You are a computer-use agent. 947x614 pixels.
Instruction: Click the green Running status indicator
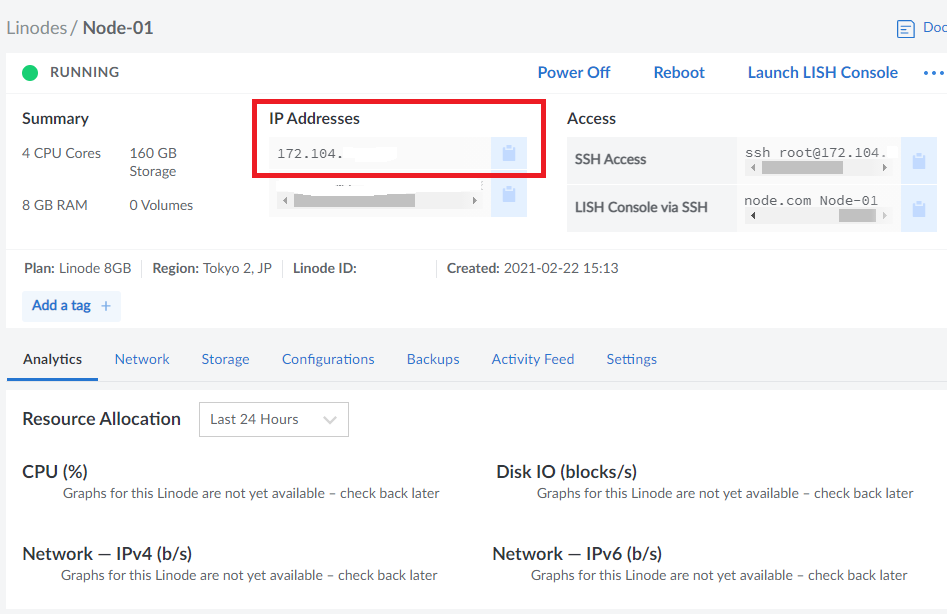(x=30, y=73)
